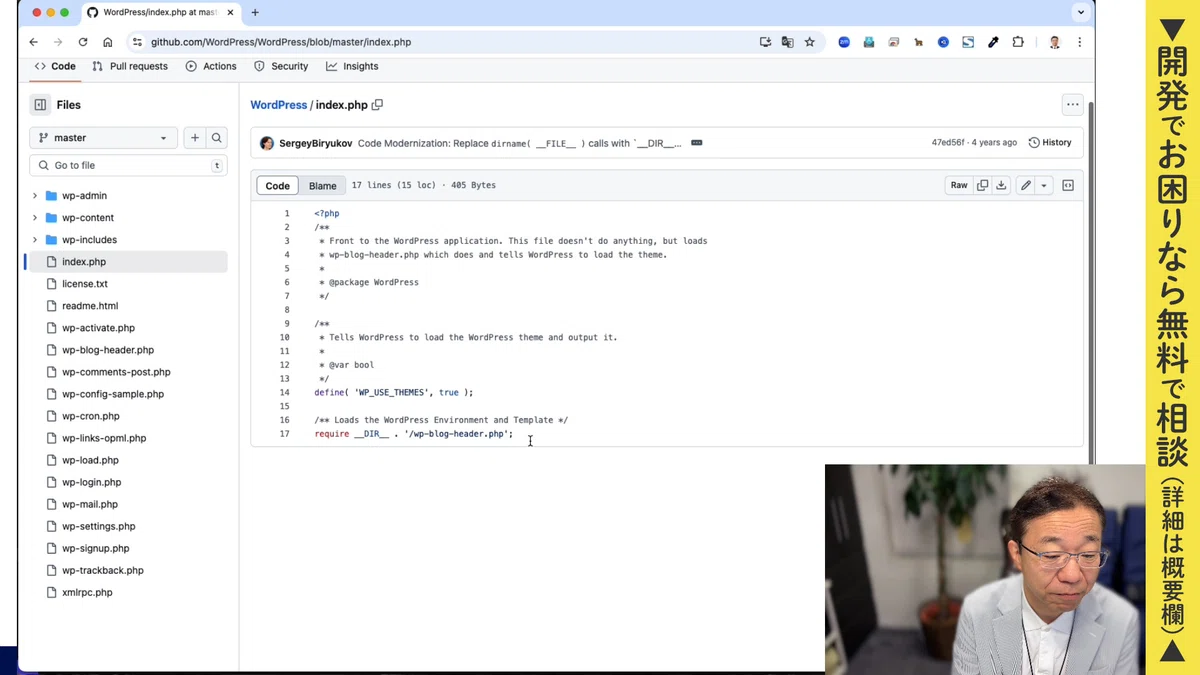Expand the wp-admin folder

pos(35,196)
